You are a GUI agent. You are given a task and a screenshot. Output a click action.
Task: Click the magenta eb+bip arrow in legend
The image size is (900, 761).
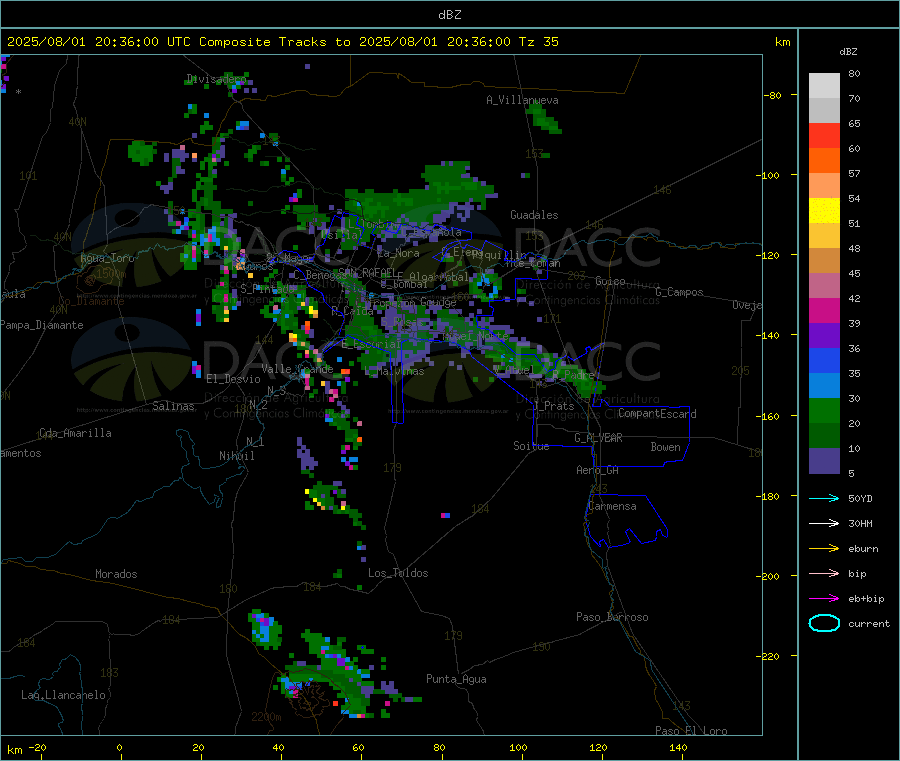[824, 599]
